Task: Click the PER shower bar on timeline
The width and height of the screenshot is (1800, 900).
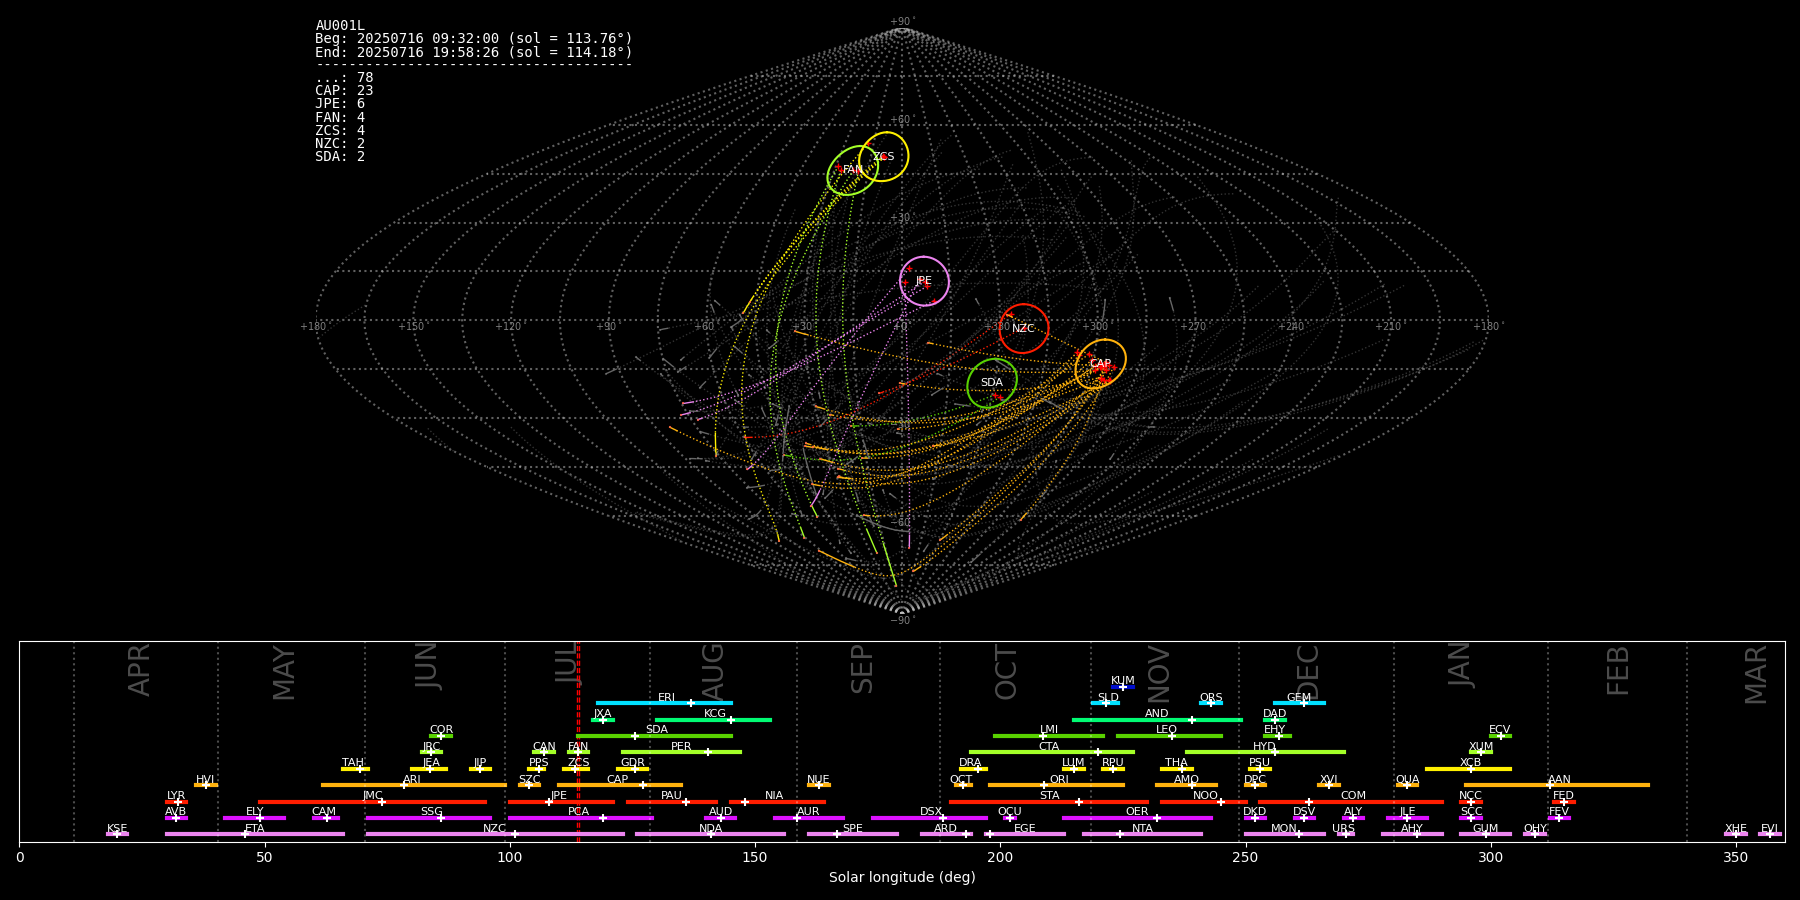Action: pos(681,752)
